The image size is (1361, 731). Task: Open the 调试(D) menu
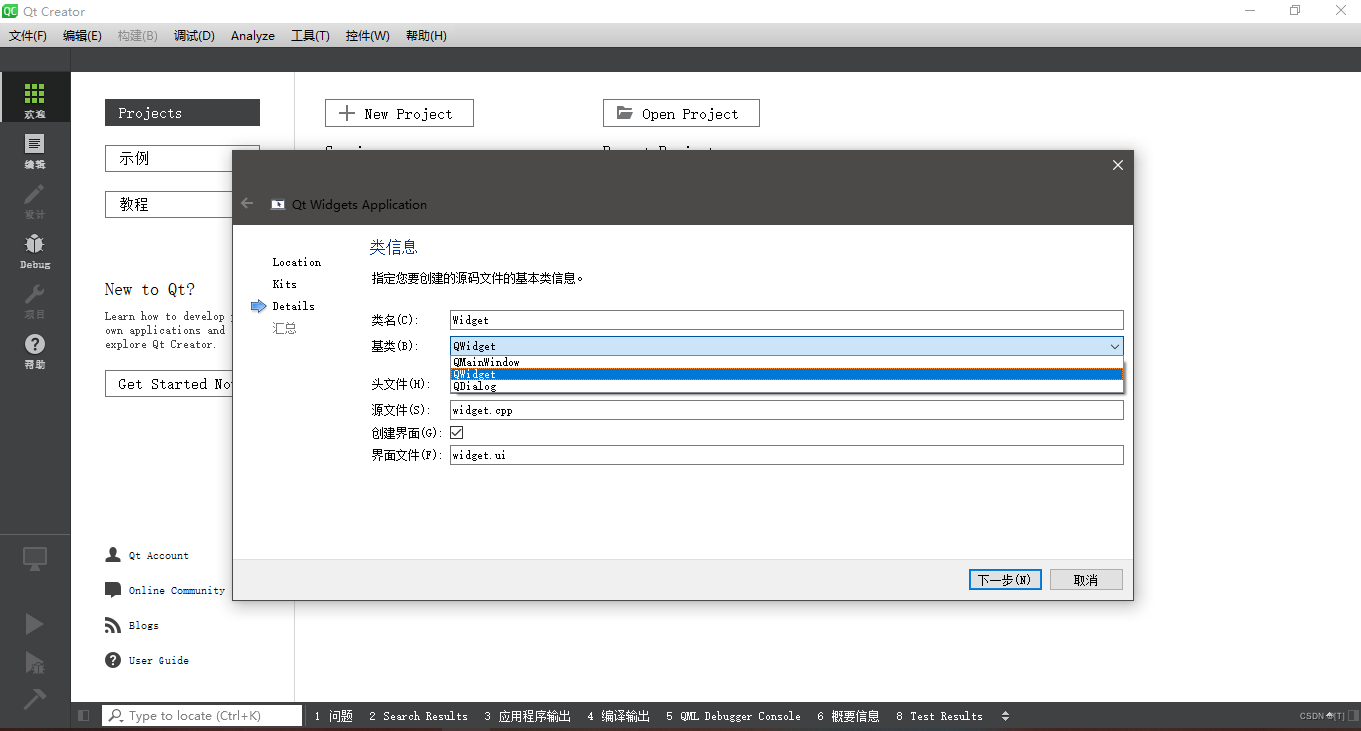coord(194,35)
